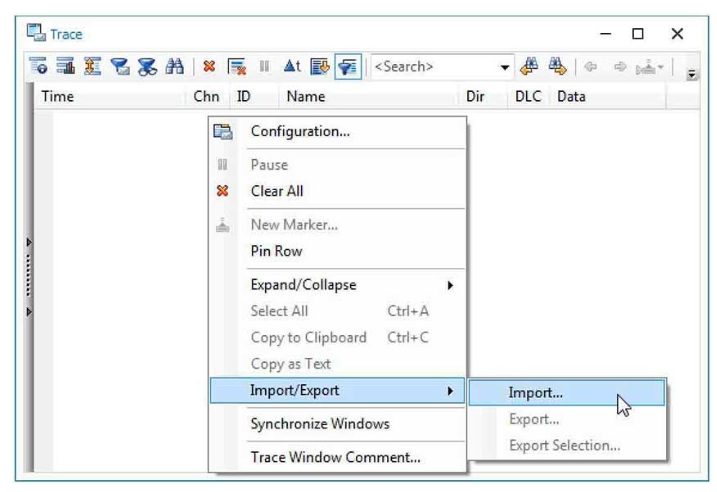The height and width of the screenshot is (492, 717).
Task: Choose Copy as Text menu entry
Action: [337, 364]
